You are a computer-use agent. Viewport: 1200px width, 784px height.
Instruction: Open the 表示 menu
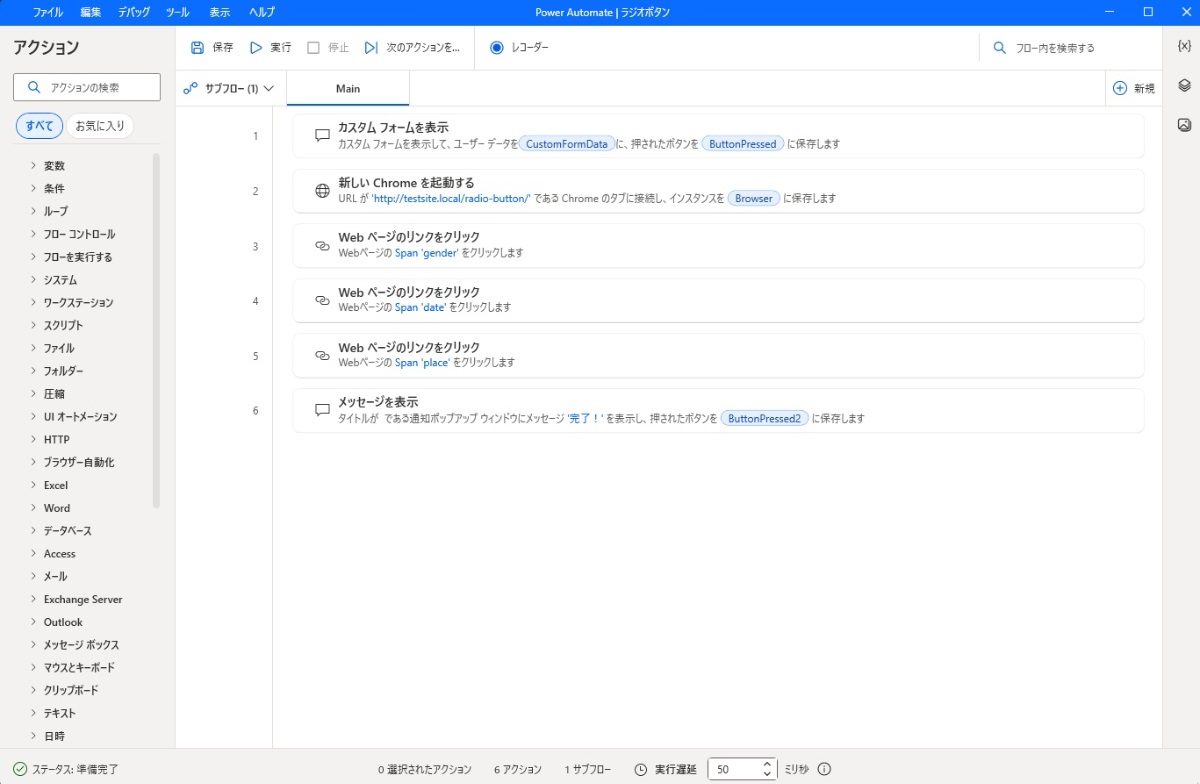click(x=220, y=12)
